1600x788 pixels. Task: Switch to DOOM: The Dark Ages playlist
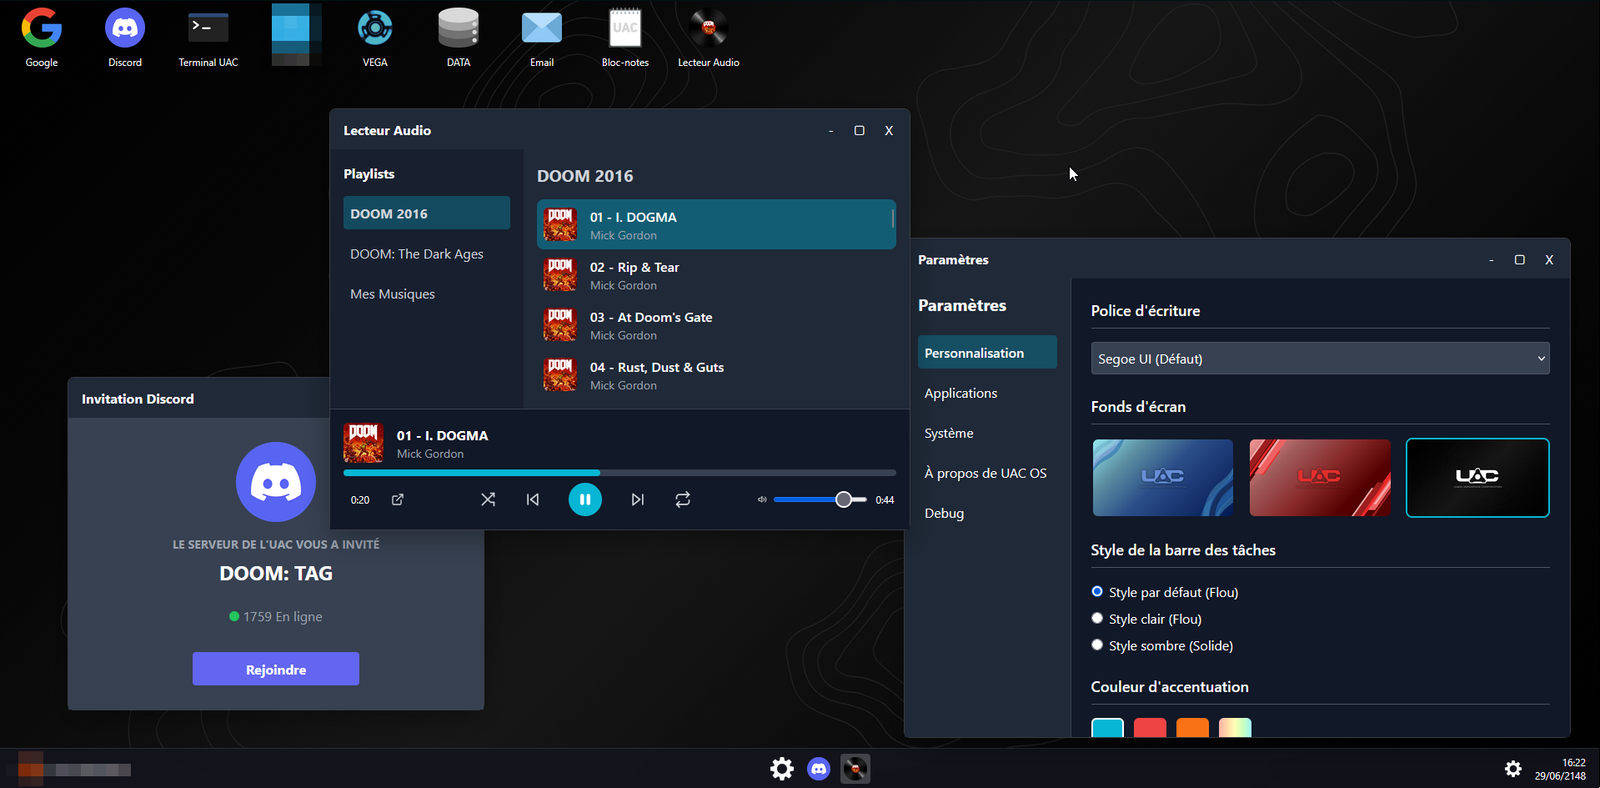coord(417,254)
